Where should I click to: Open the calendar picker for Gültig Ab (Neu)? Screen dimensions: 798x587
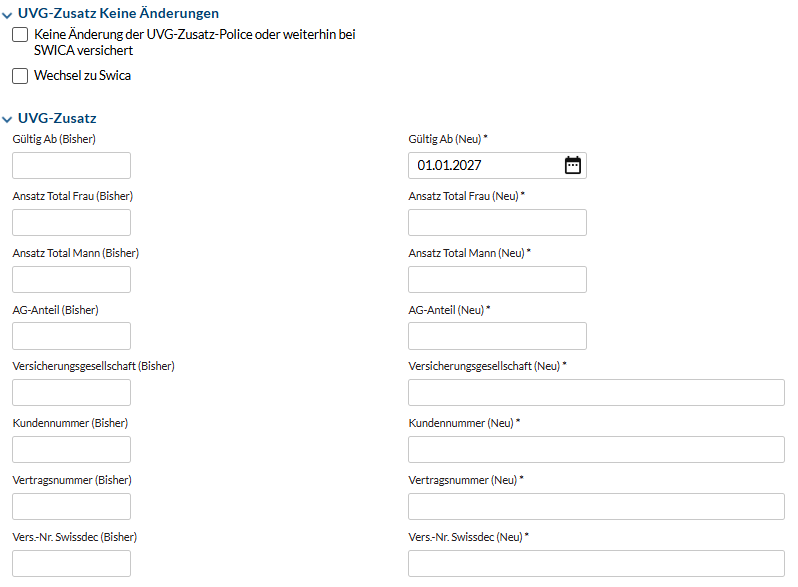[x=573, y=165]
